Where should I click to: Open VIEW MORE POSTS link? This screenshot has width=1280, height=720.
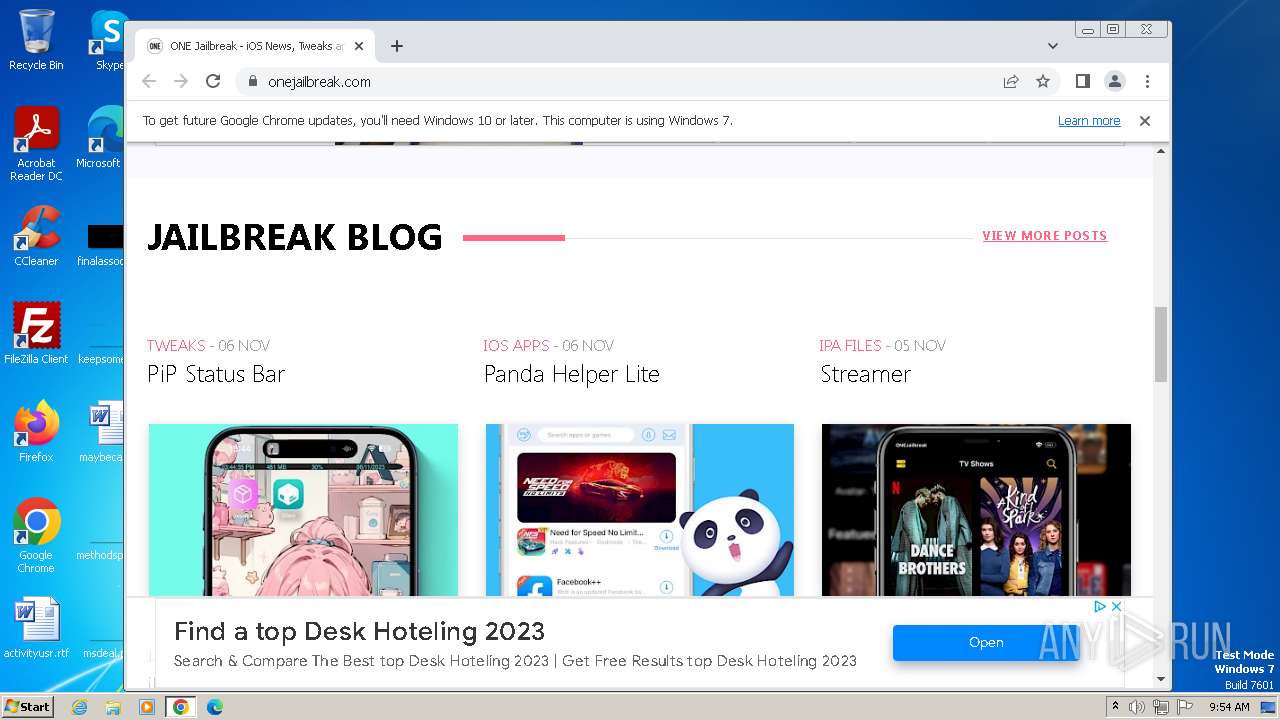[x=1045, y=236]
